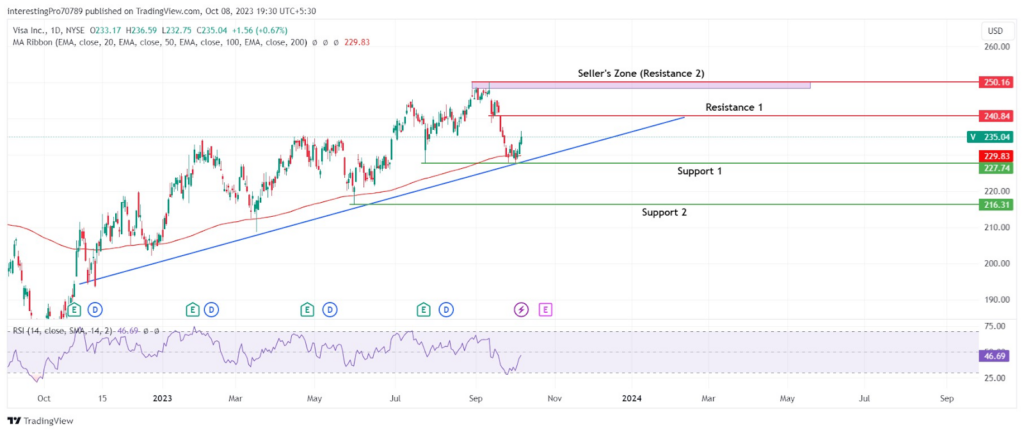Click the blue dividend D marker for November 2022
Screen dimensions: 1024x433
click(x=95, y=309)
